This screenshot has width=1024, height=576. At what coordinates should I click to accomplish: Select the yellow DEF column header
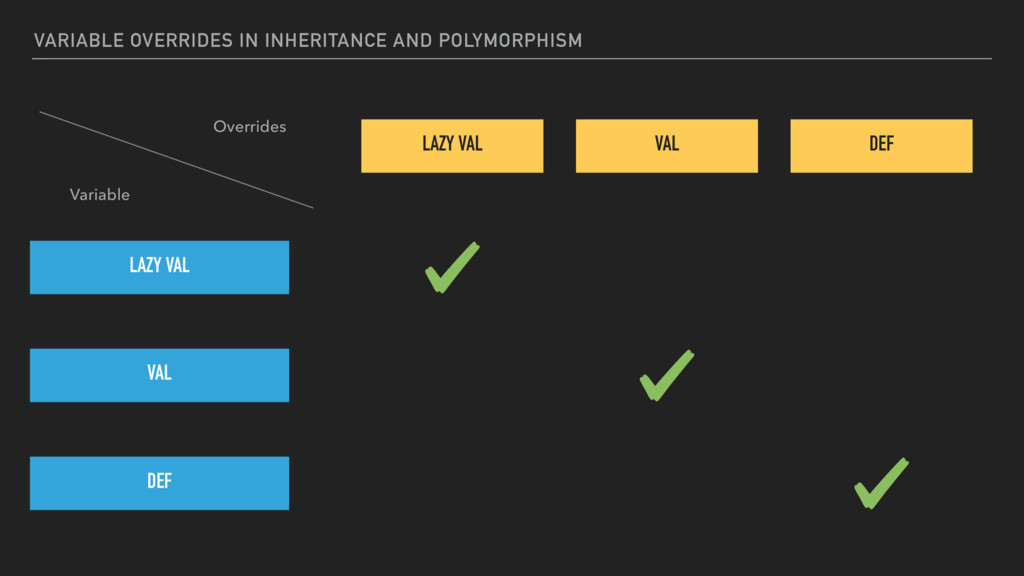click(882, 146)
